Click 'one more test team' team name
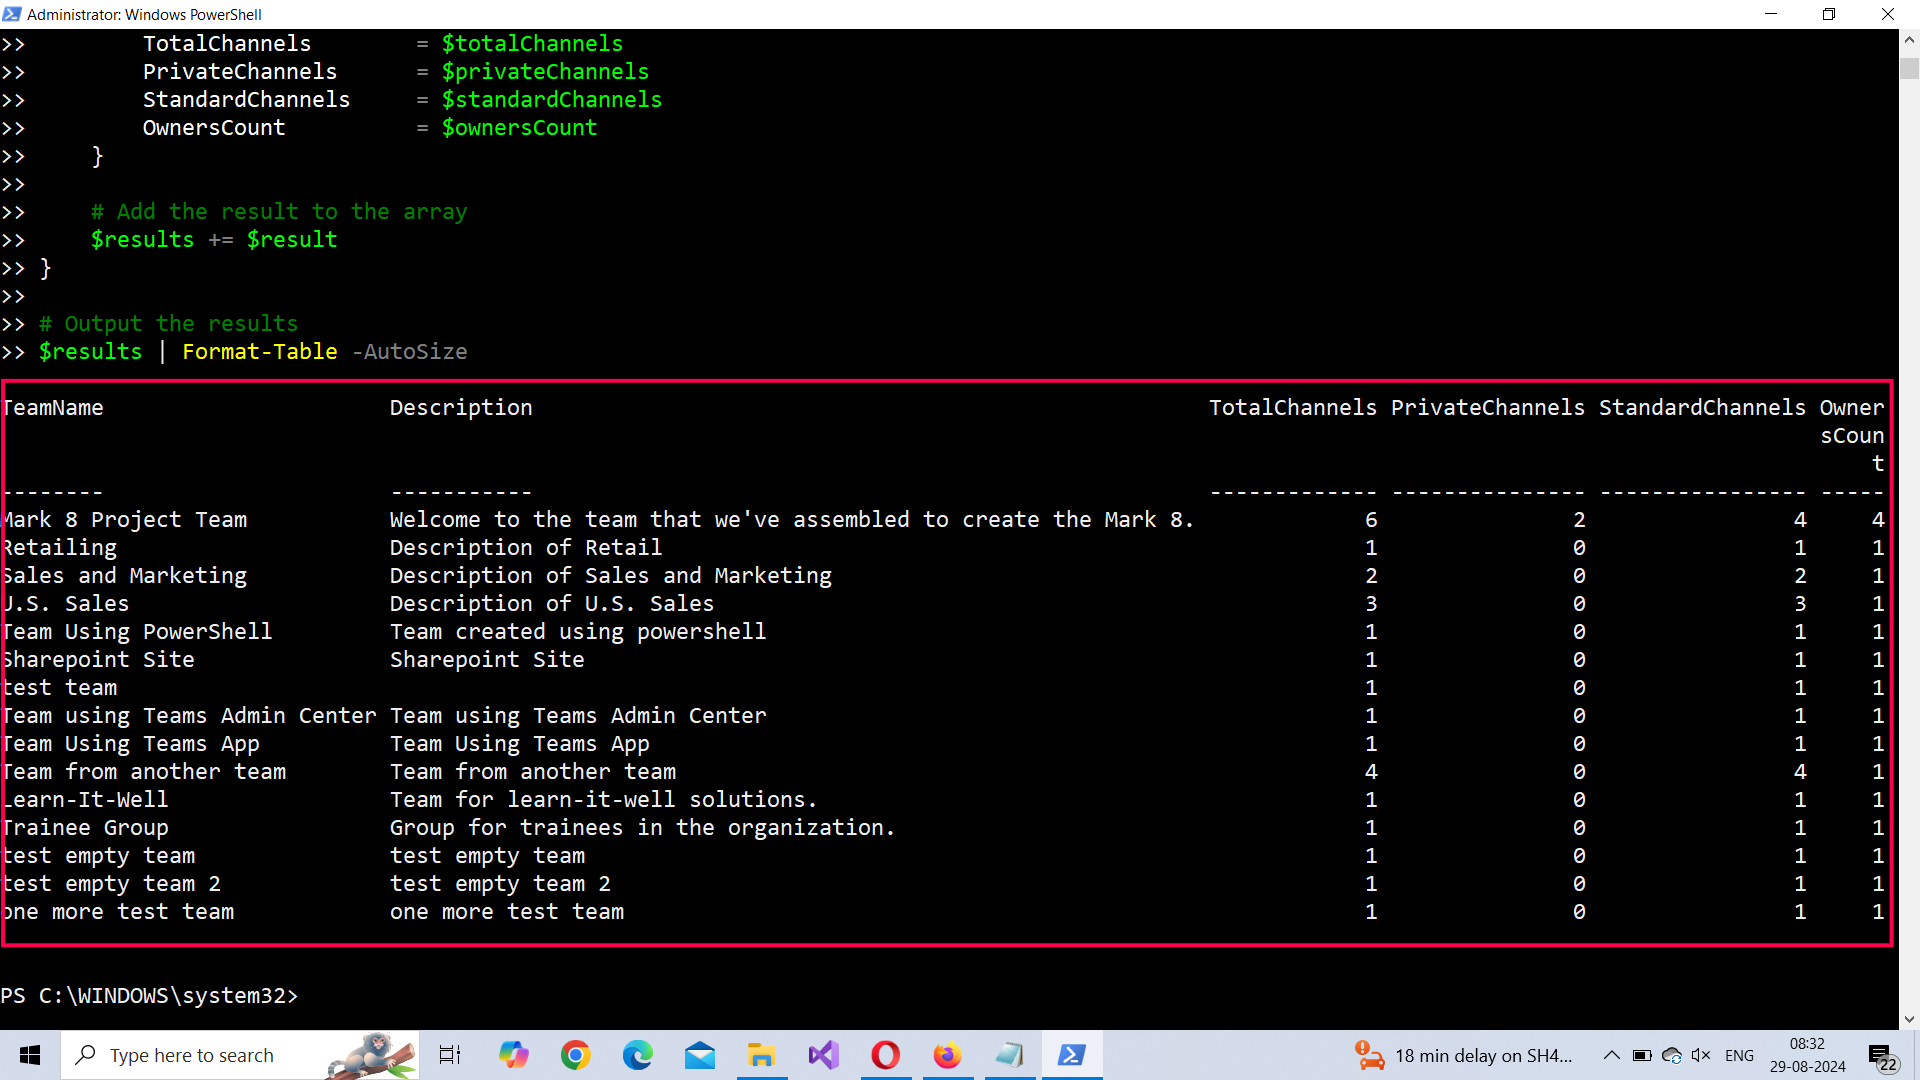This screenshot has height=1080, width=1920. click(x=118, y=912)
